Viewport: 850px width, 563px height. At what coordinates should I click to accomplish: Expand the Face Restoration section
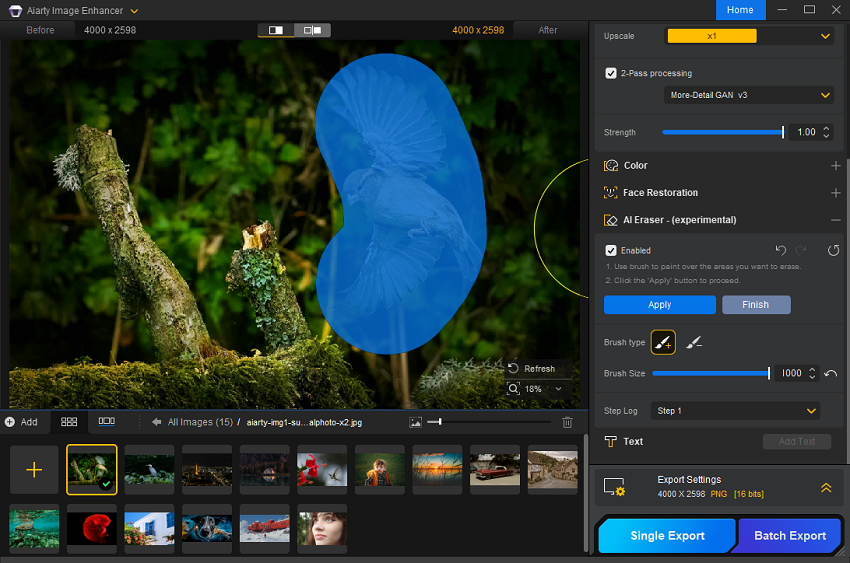(x=835, y=192)
